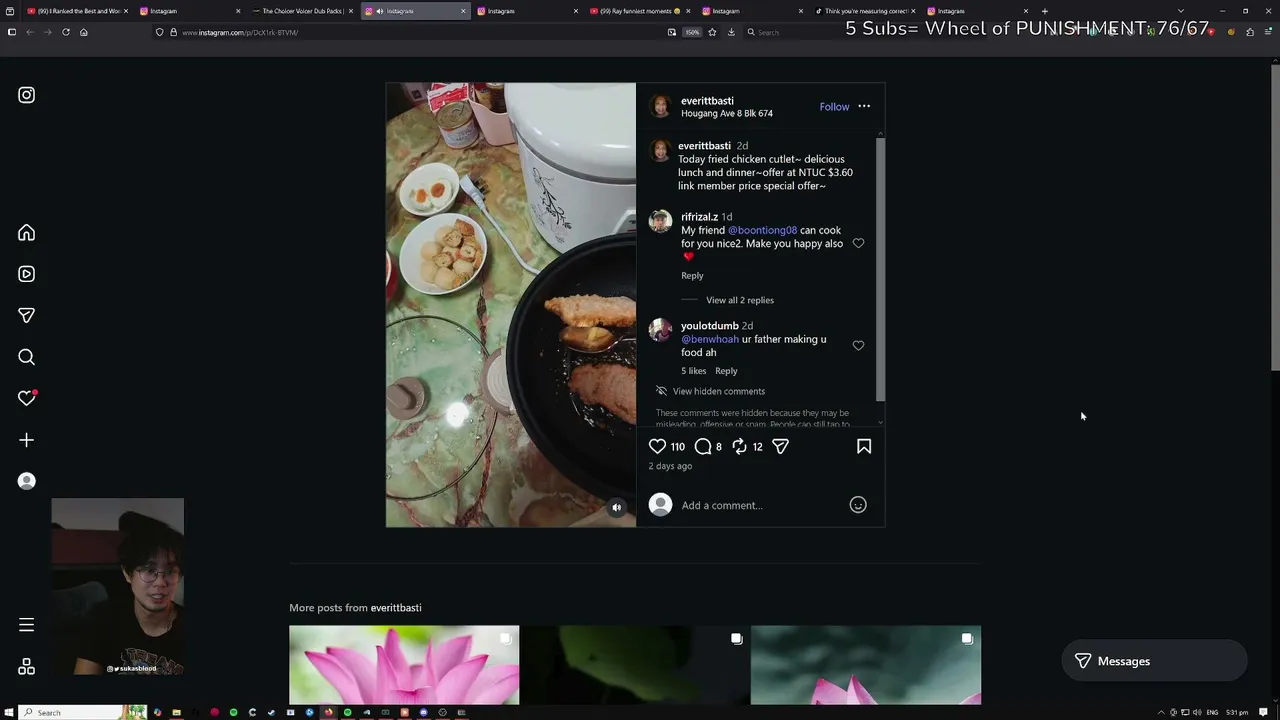Open the hamburger More menu in sidebar
The height and width of the screenshot is (720, 1280).
click(x=27, y=625)
